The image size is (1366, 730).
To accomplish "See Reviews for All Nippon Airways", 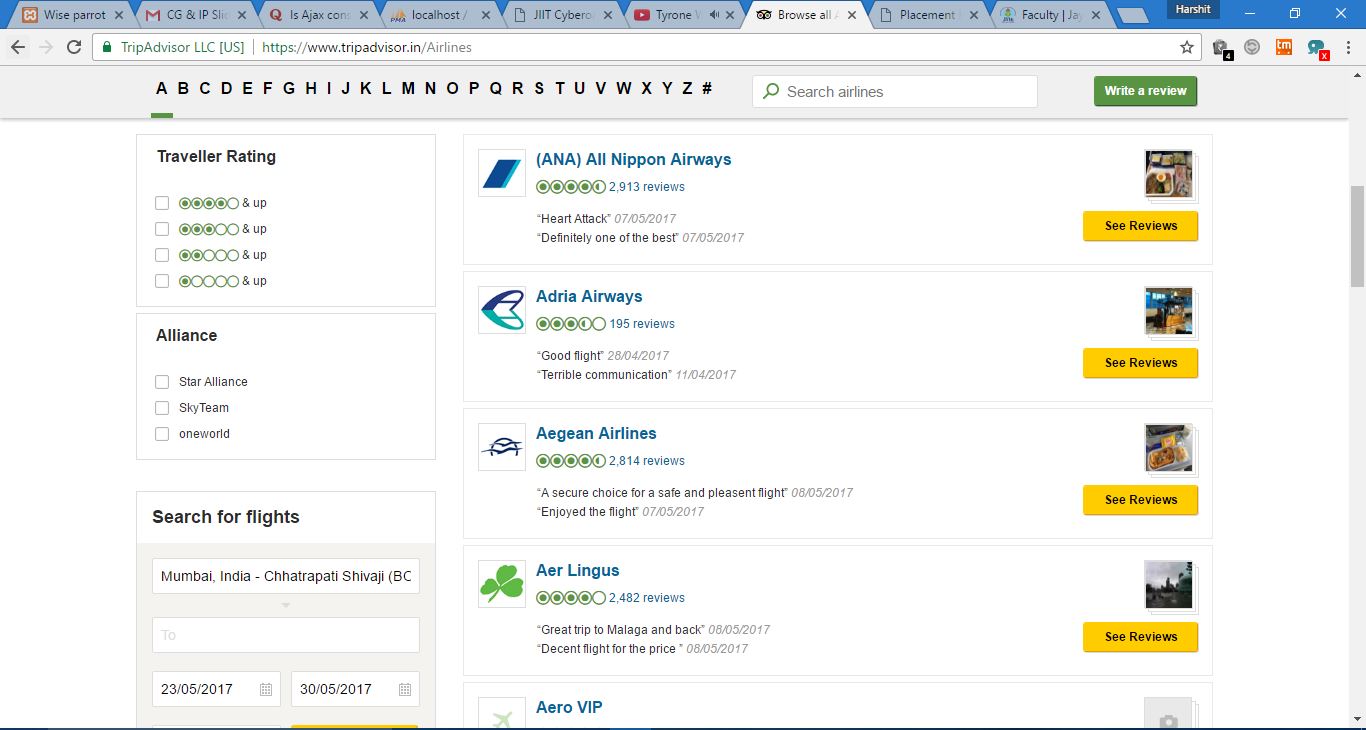I will [x=1140, y=226].
